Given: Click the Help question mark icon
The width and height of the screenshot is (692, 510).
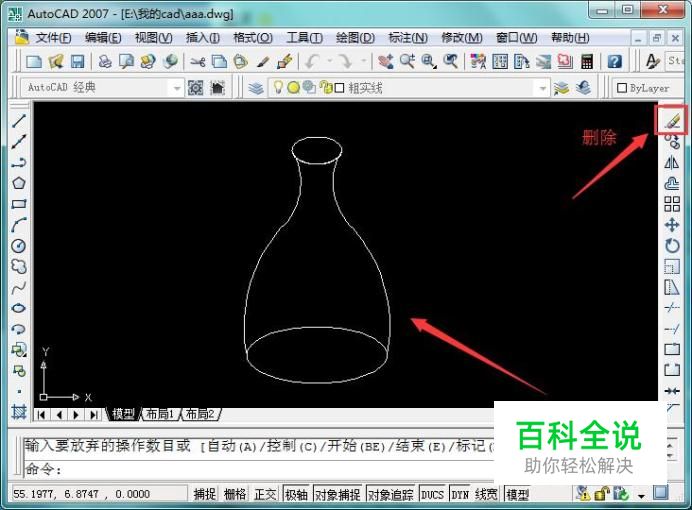Looking at the screenshot, I should (x=614, y=61).
